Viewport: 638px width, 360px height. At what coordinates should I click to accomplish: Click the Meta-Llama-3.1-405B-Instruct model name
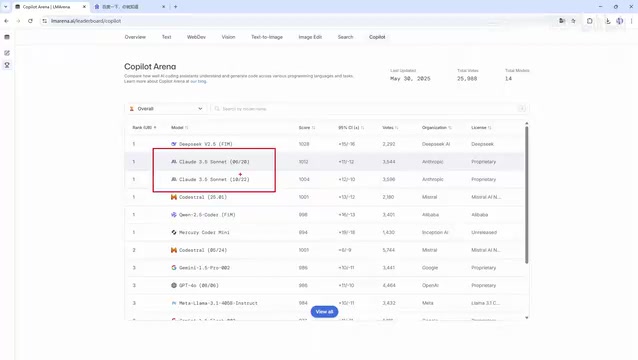tap(218, 303)
